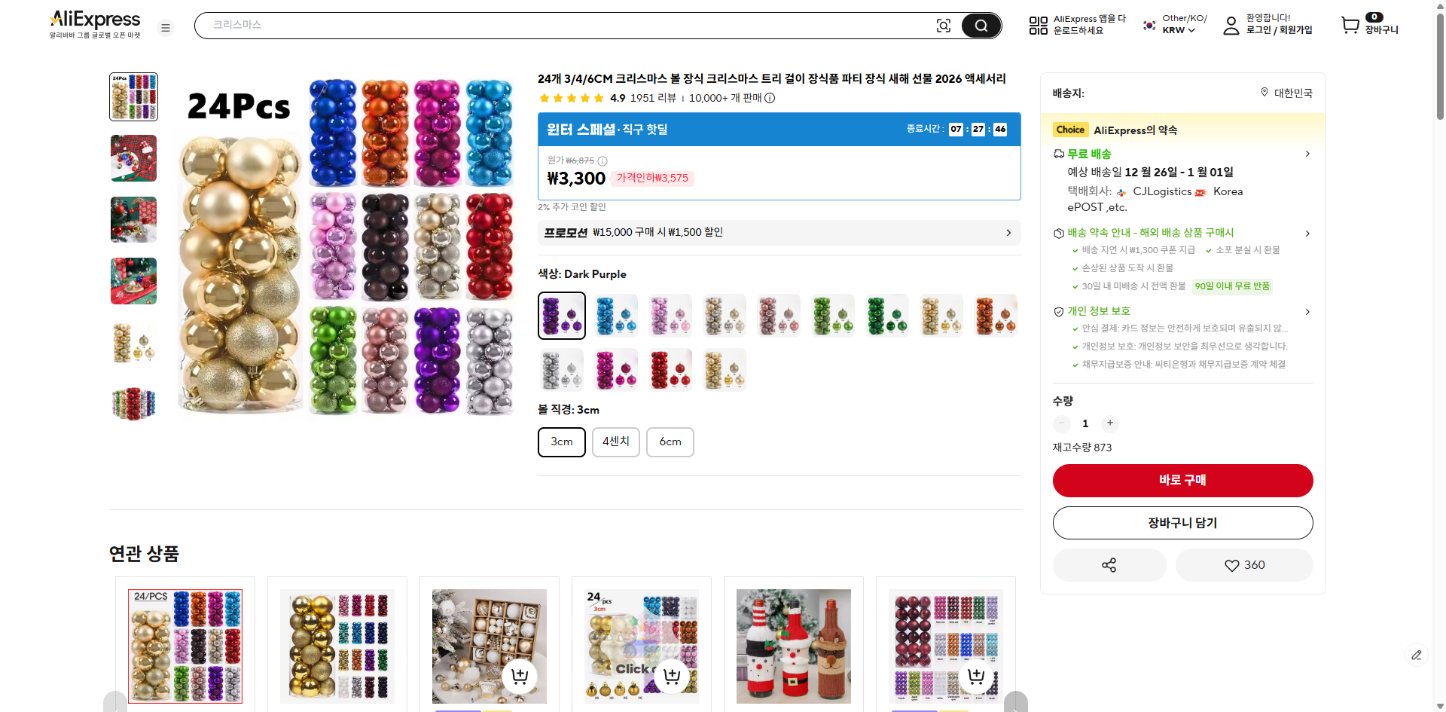Expand the 프로모션 discount row chevron
The image size is (1446, 712).
[x=1008, y=233]
